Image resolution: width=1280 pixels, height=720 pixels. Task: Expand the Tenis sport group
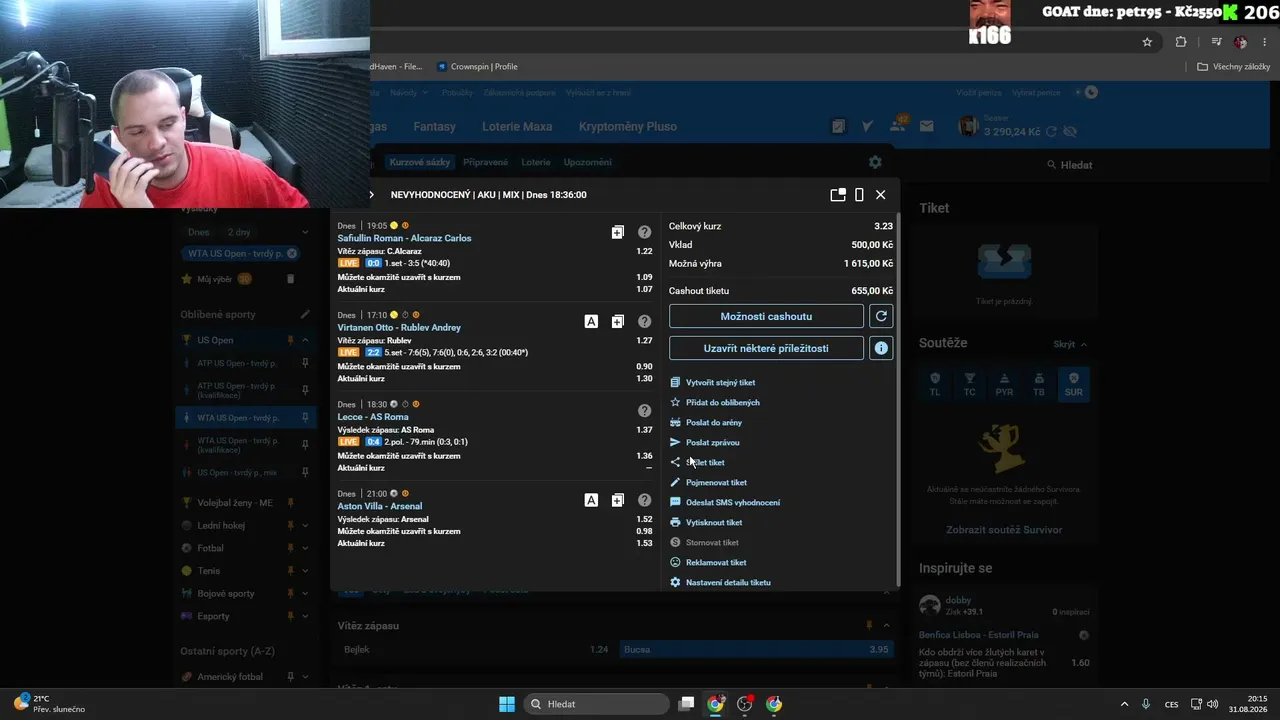[x=305, y=571]
